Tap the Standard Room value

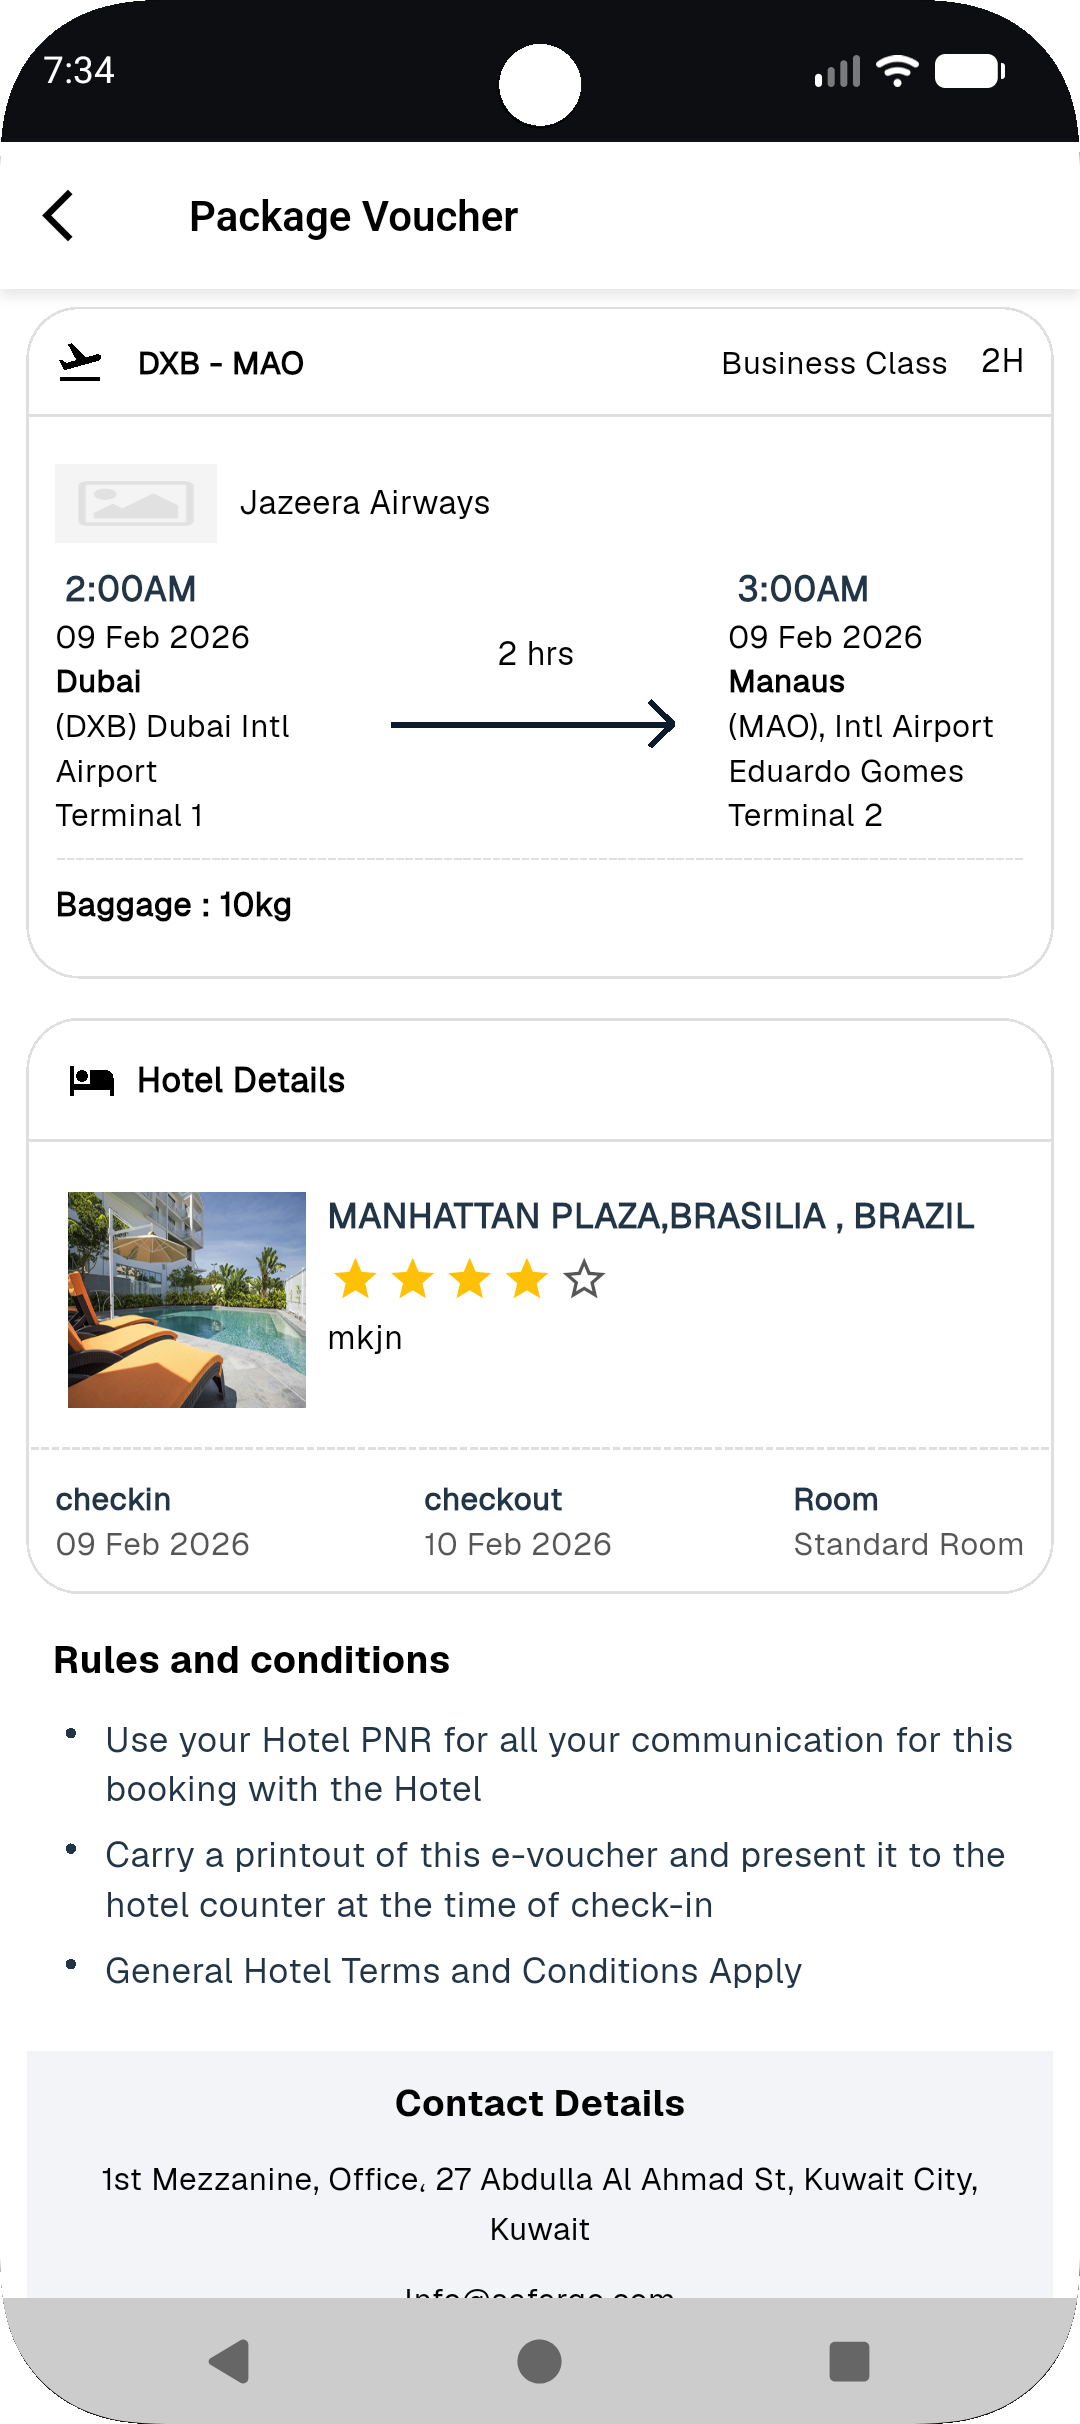tap(908, 1544)
